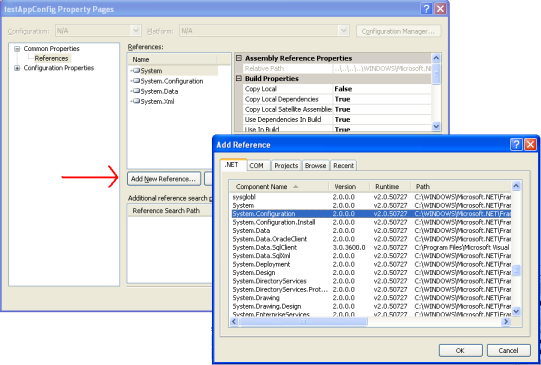Screen dimensions: 541x365
Task: Collapse the Common Properties tree node
Action: pyautogui.click(x=17, y=49)
